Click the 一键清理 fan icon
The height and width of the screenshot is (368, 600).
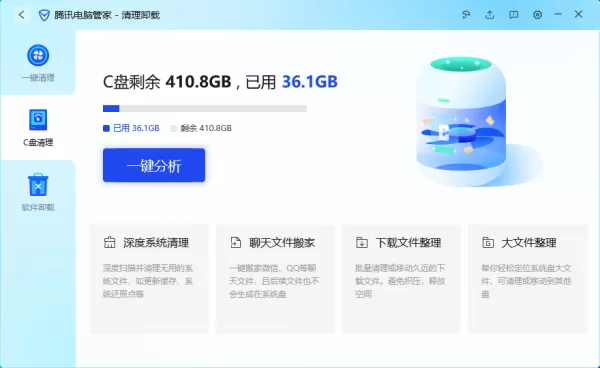click(x=38, y=55)
